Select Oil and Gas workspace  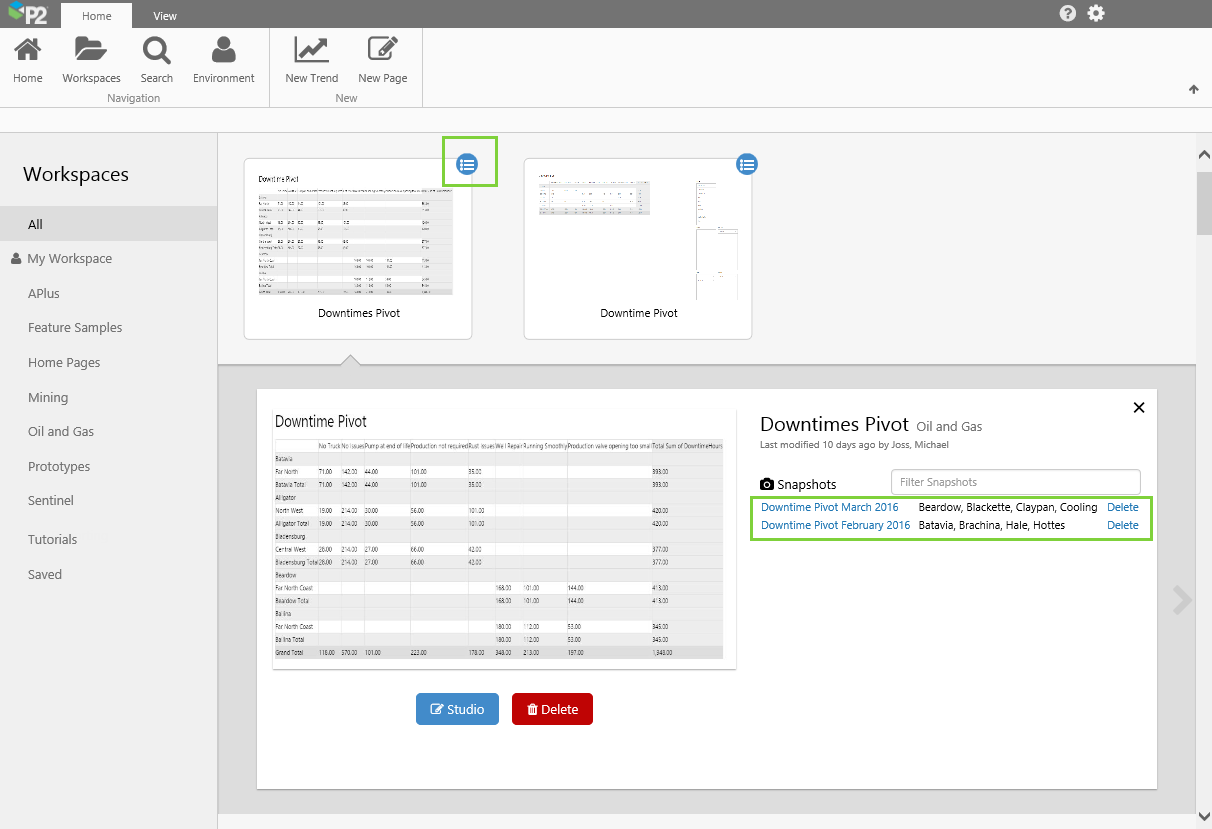pos(61,432)
